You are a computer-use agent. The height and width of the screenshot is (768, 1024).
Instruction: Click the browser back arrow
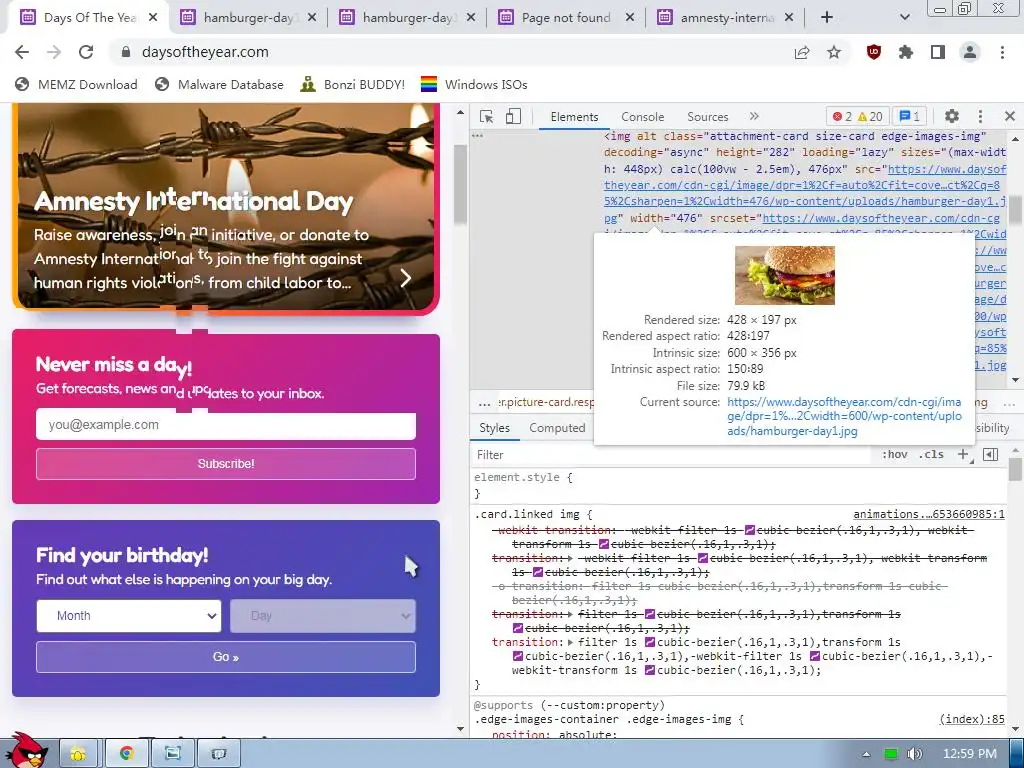click(x=22, y=52)
